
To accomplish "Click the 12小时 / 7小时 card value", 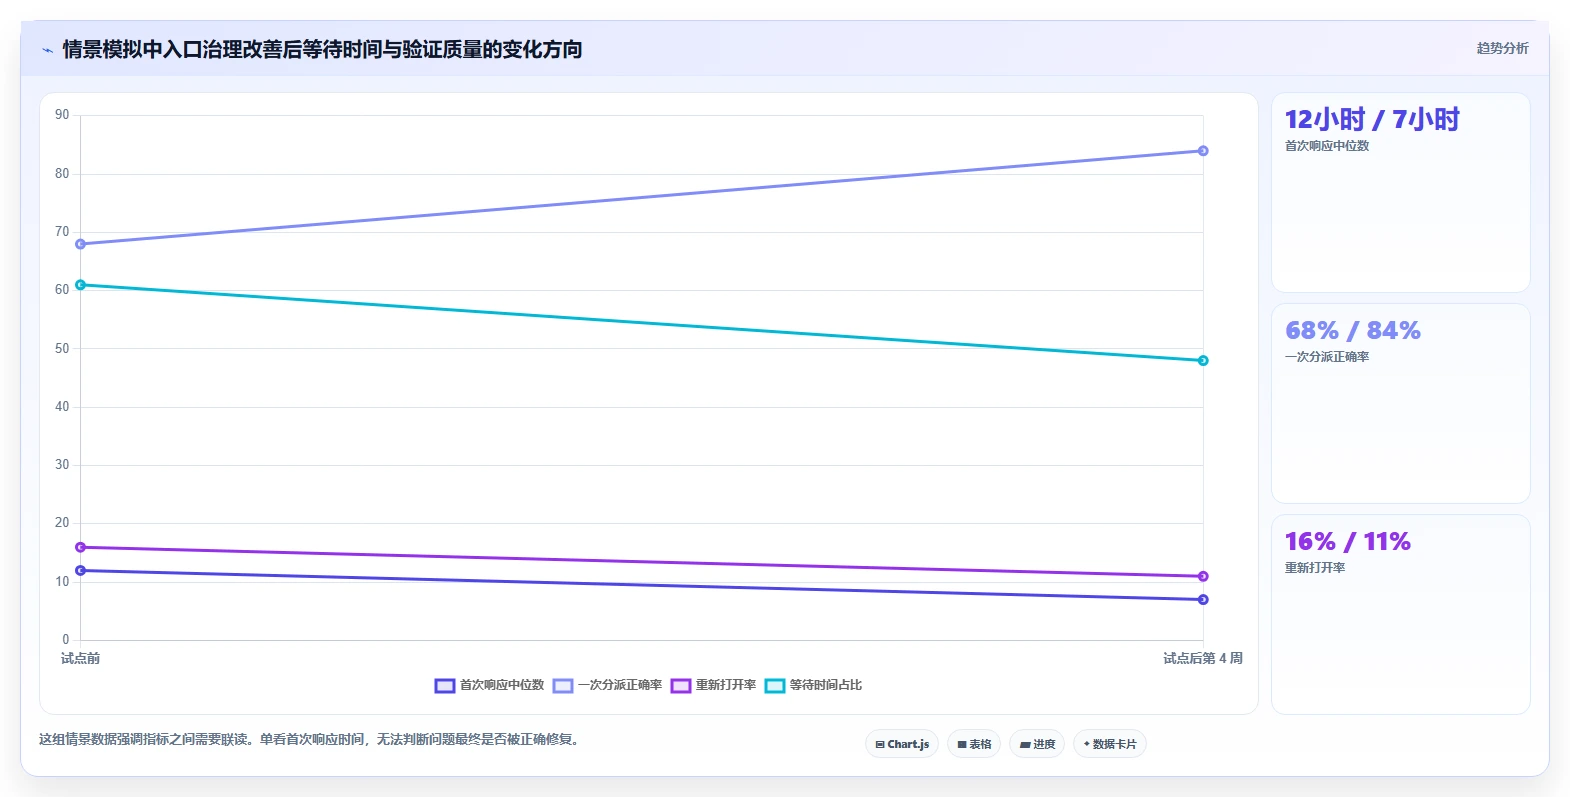I will pos(1372,120).
